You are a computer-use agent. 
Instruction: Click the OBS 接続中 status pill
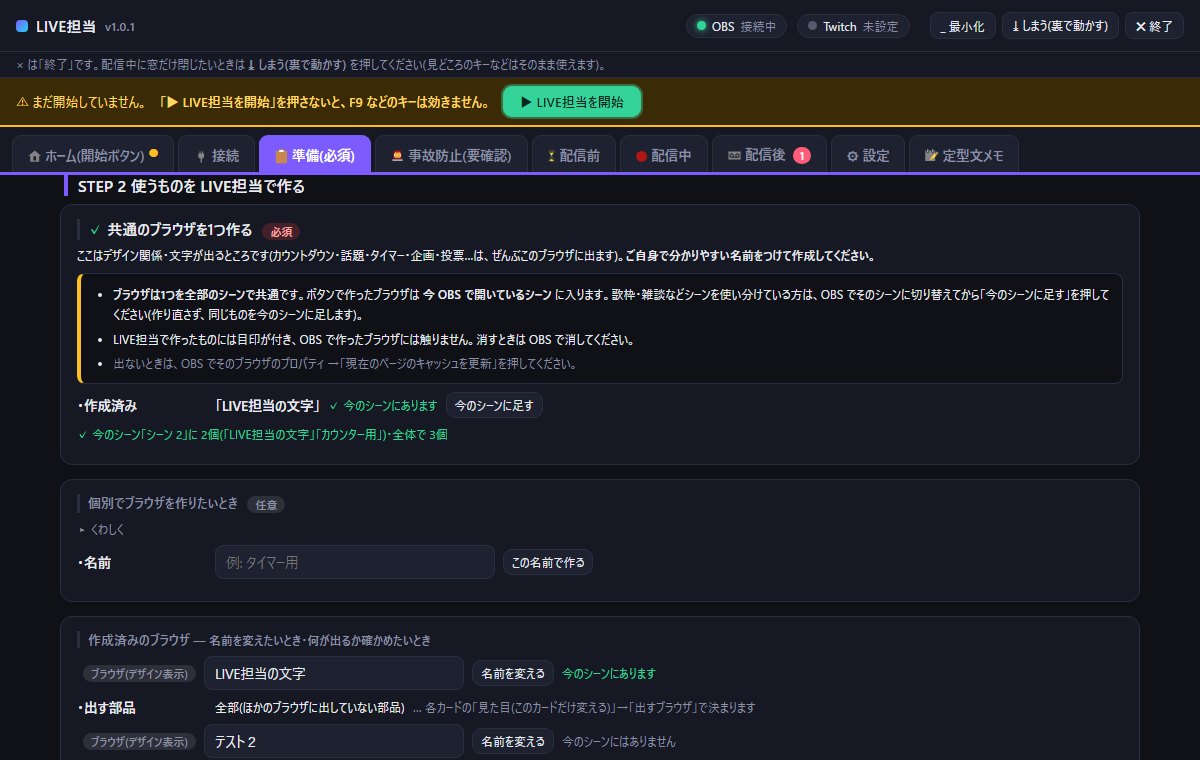[737, 26]
